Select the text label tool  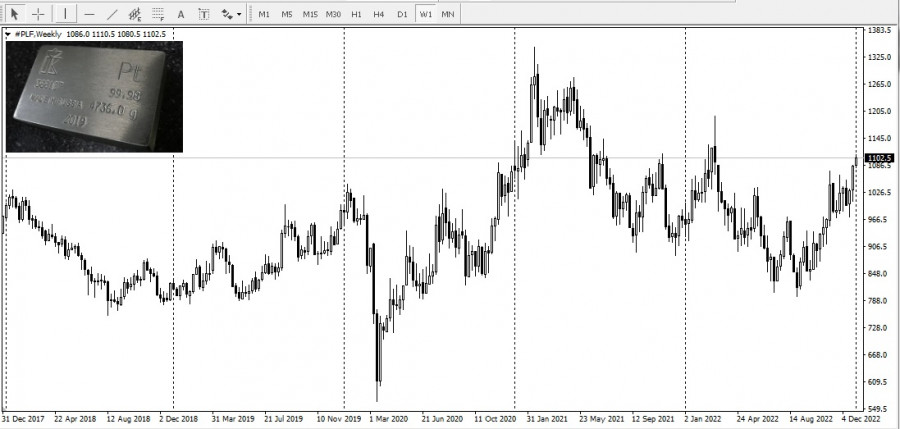click(204, 14)
